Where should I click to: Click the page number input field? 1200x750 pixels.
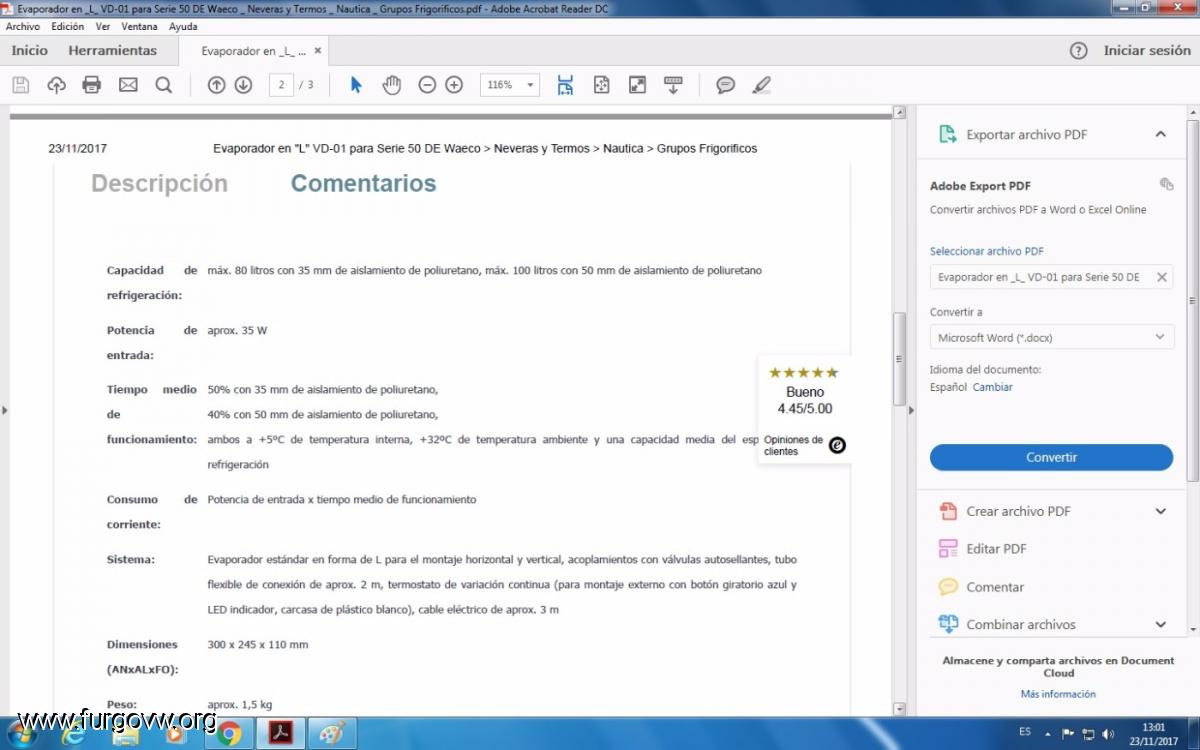[x=281, y=85]
